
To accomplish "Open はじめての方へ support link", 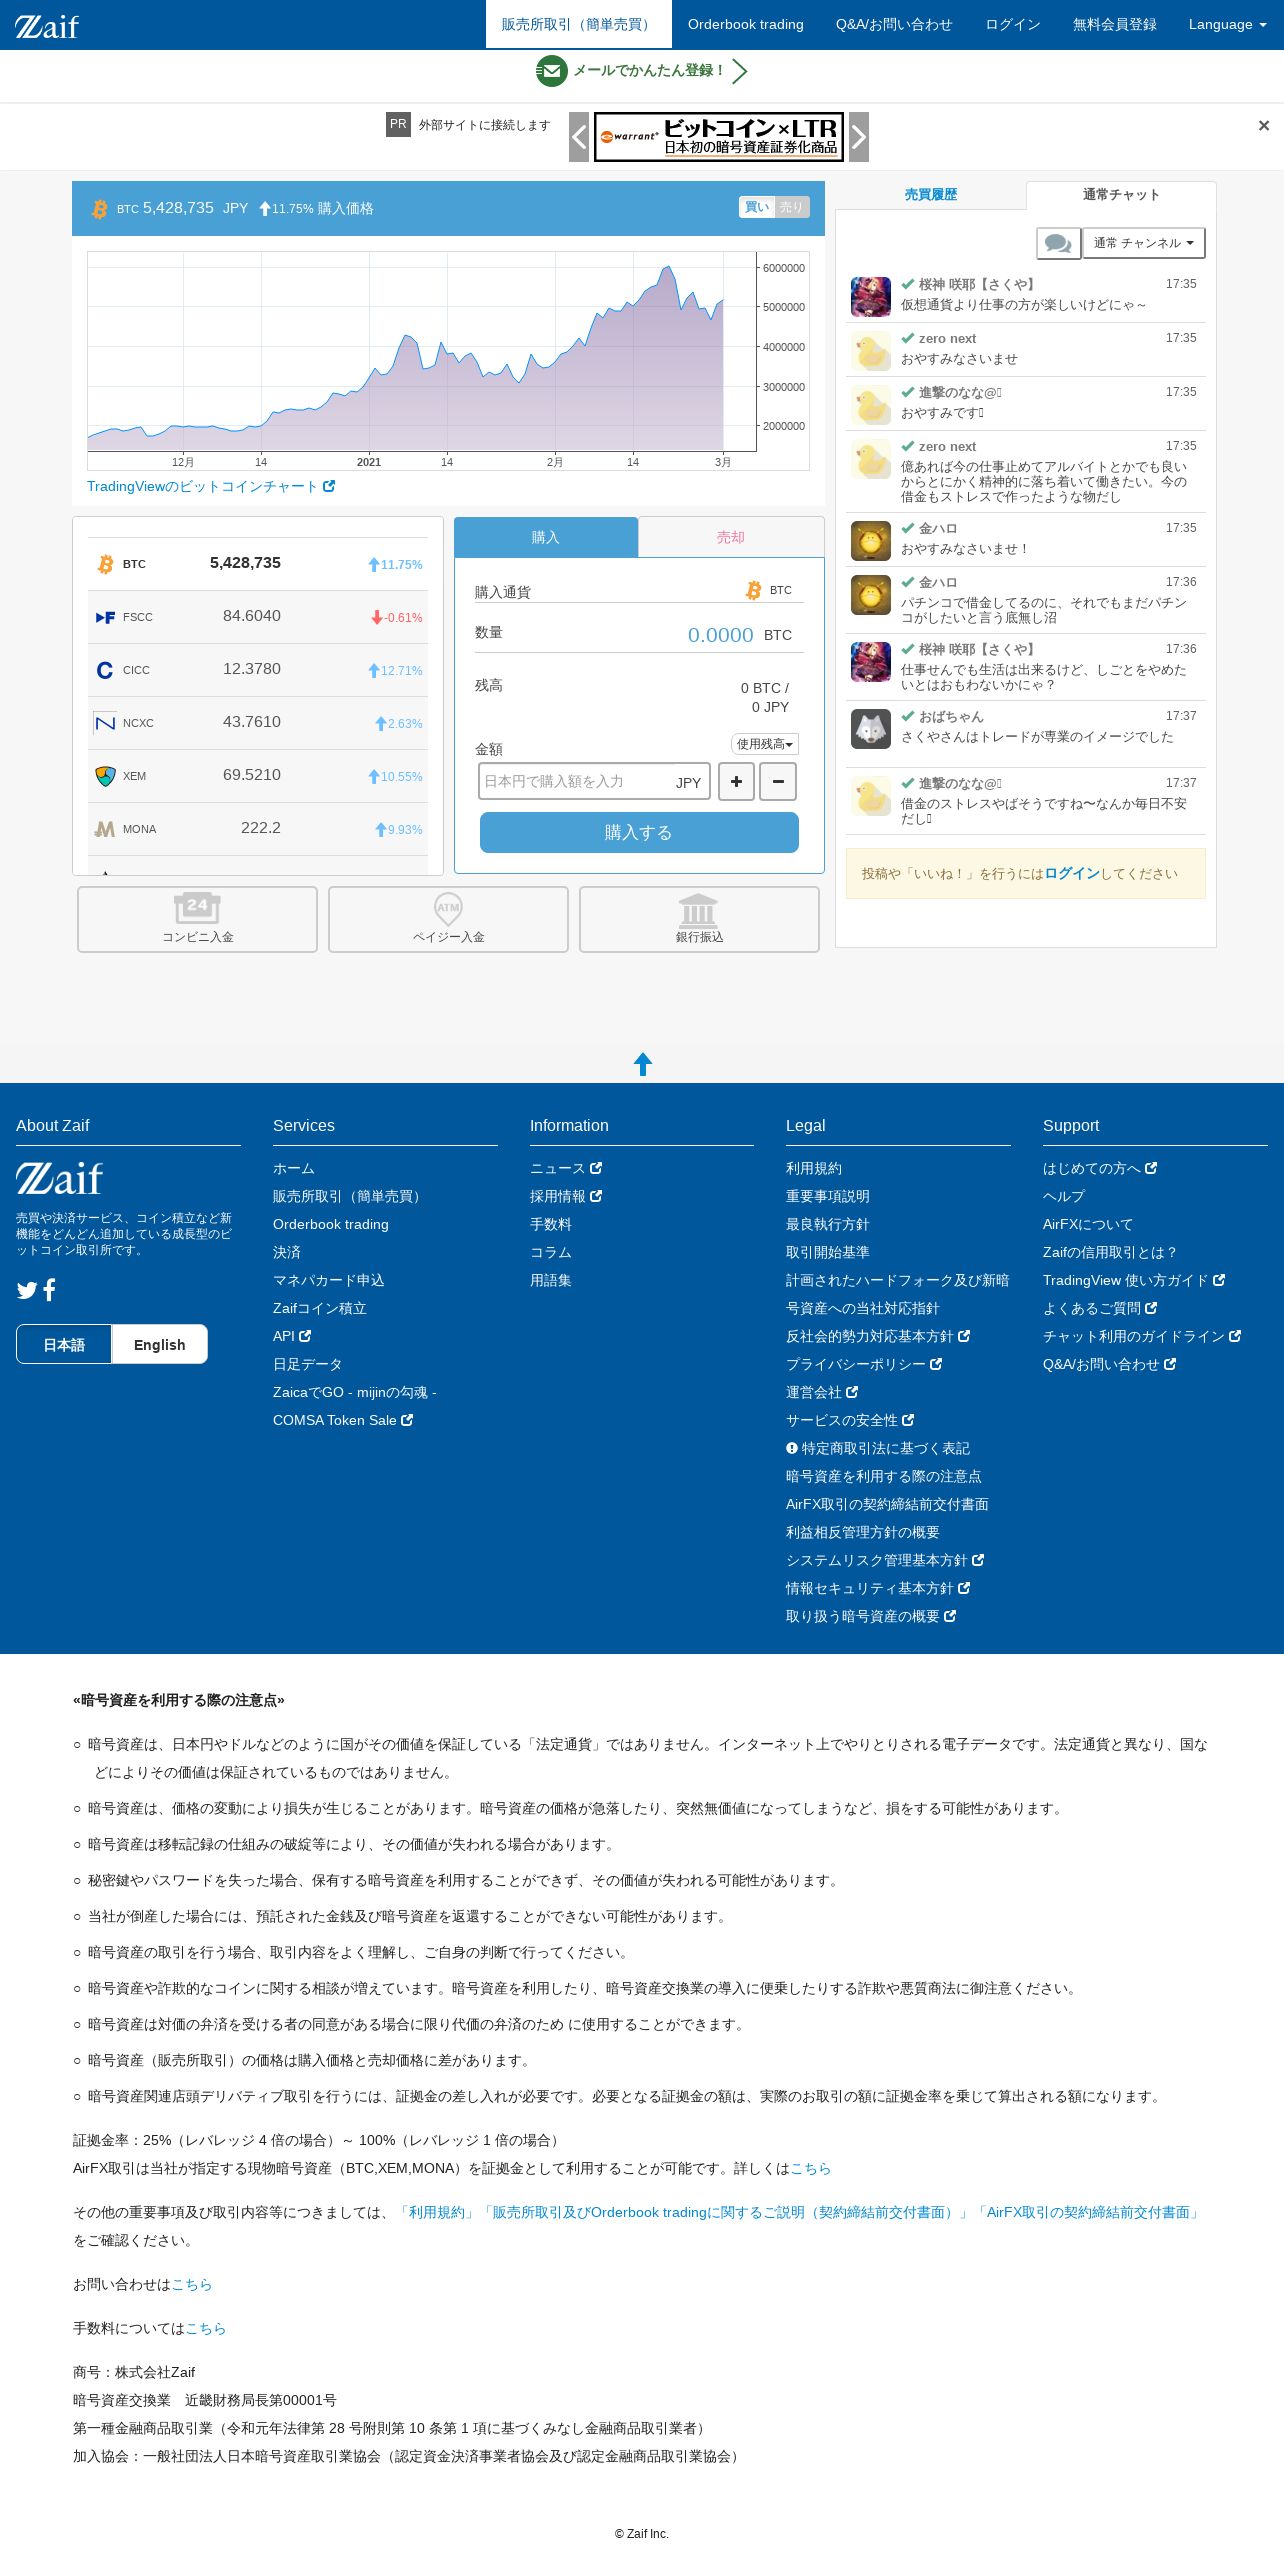I will coord(1100,1168).
